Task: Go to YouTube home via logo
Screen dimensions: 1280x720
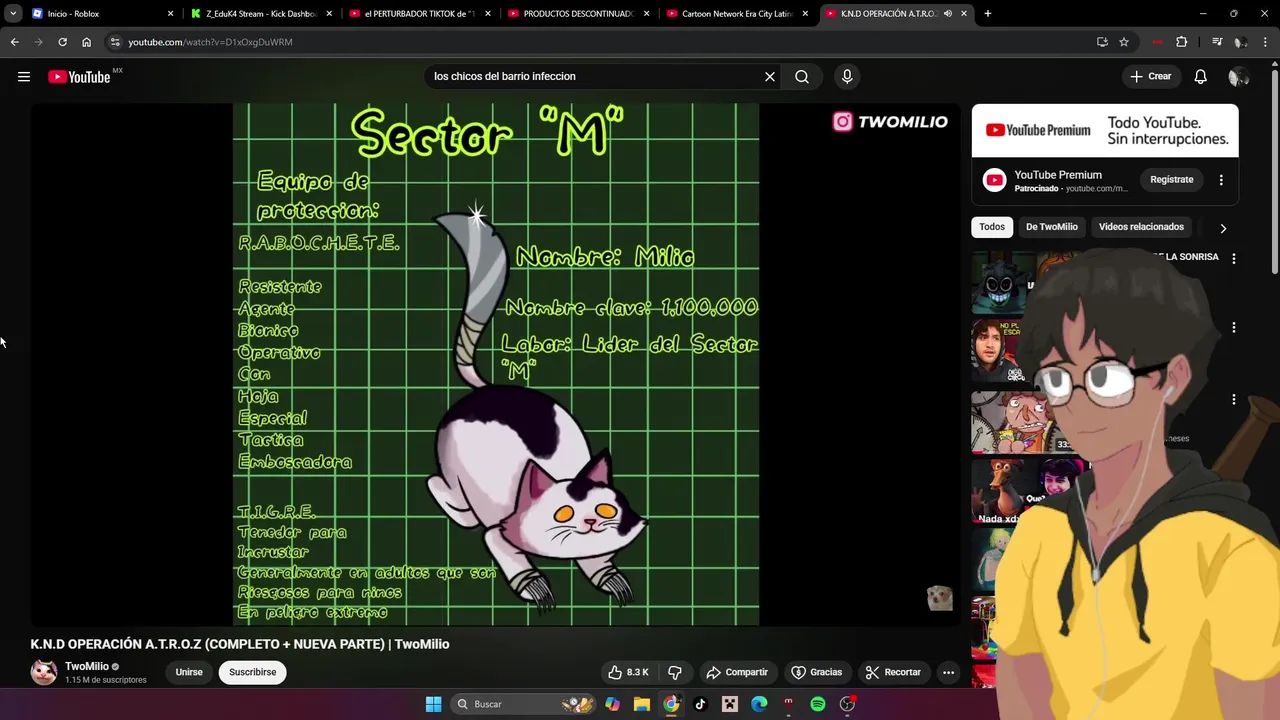Action: click(x=79, y=77)
